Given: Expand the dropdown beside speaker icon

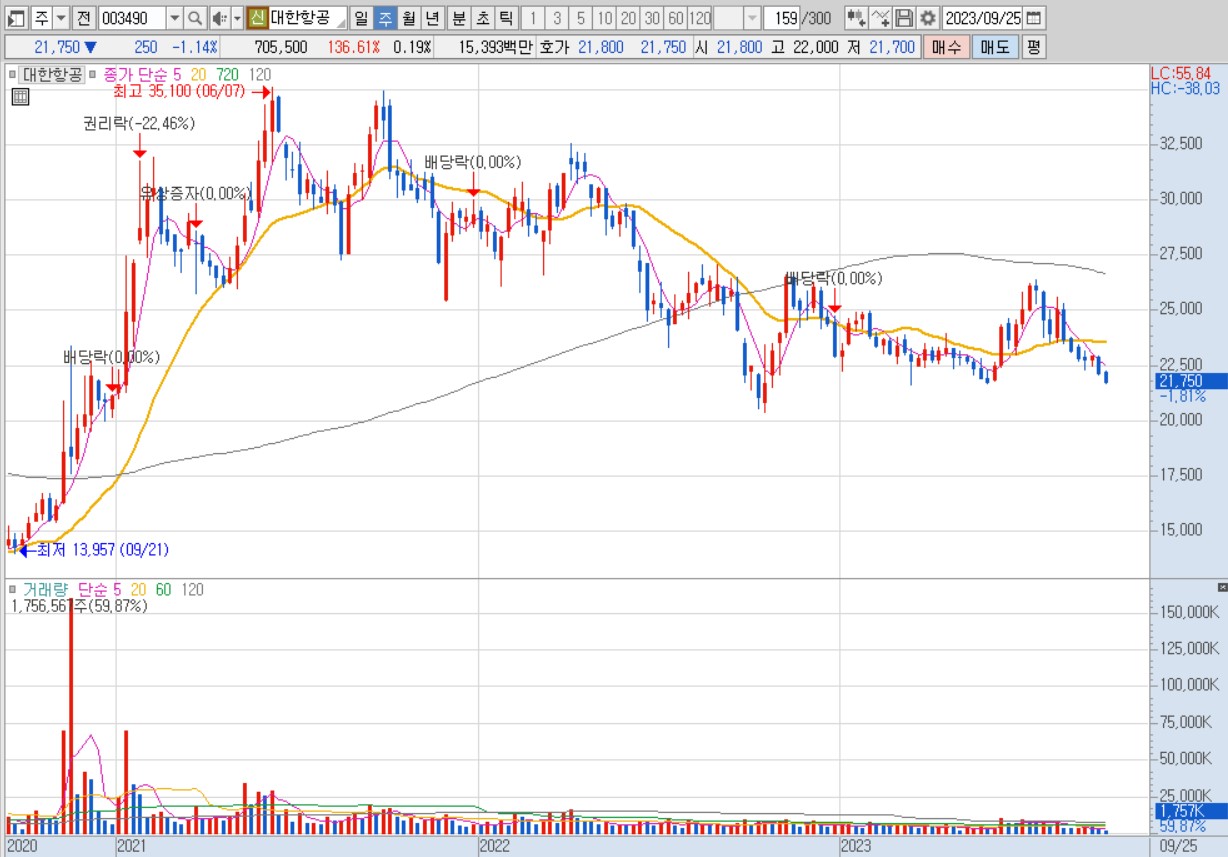Looking at the screenshot, I should pyautogui.click(x=237, y=18).
